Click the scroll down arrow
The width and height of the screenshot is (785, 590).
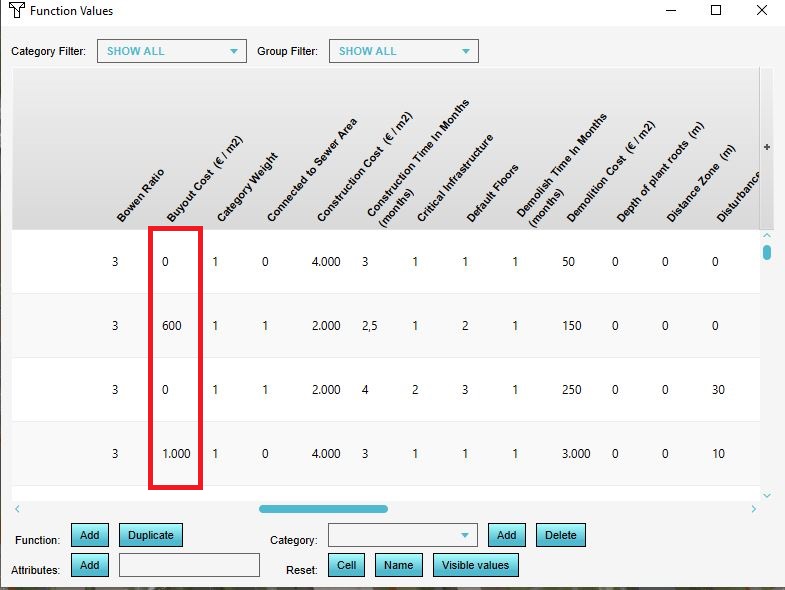coord(767,495)
